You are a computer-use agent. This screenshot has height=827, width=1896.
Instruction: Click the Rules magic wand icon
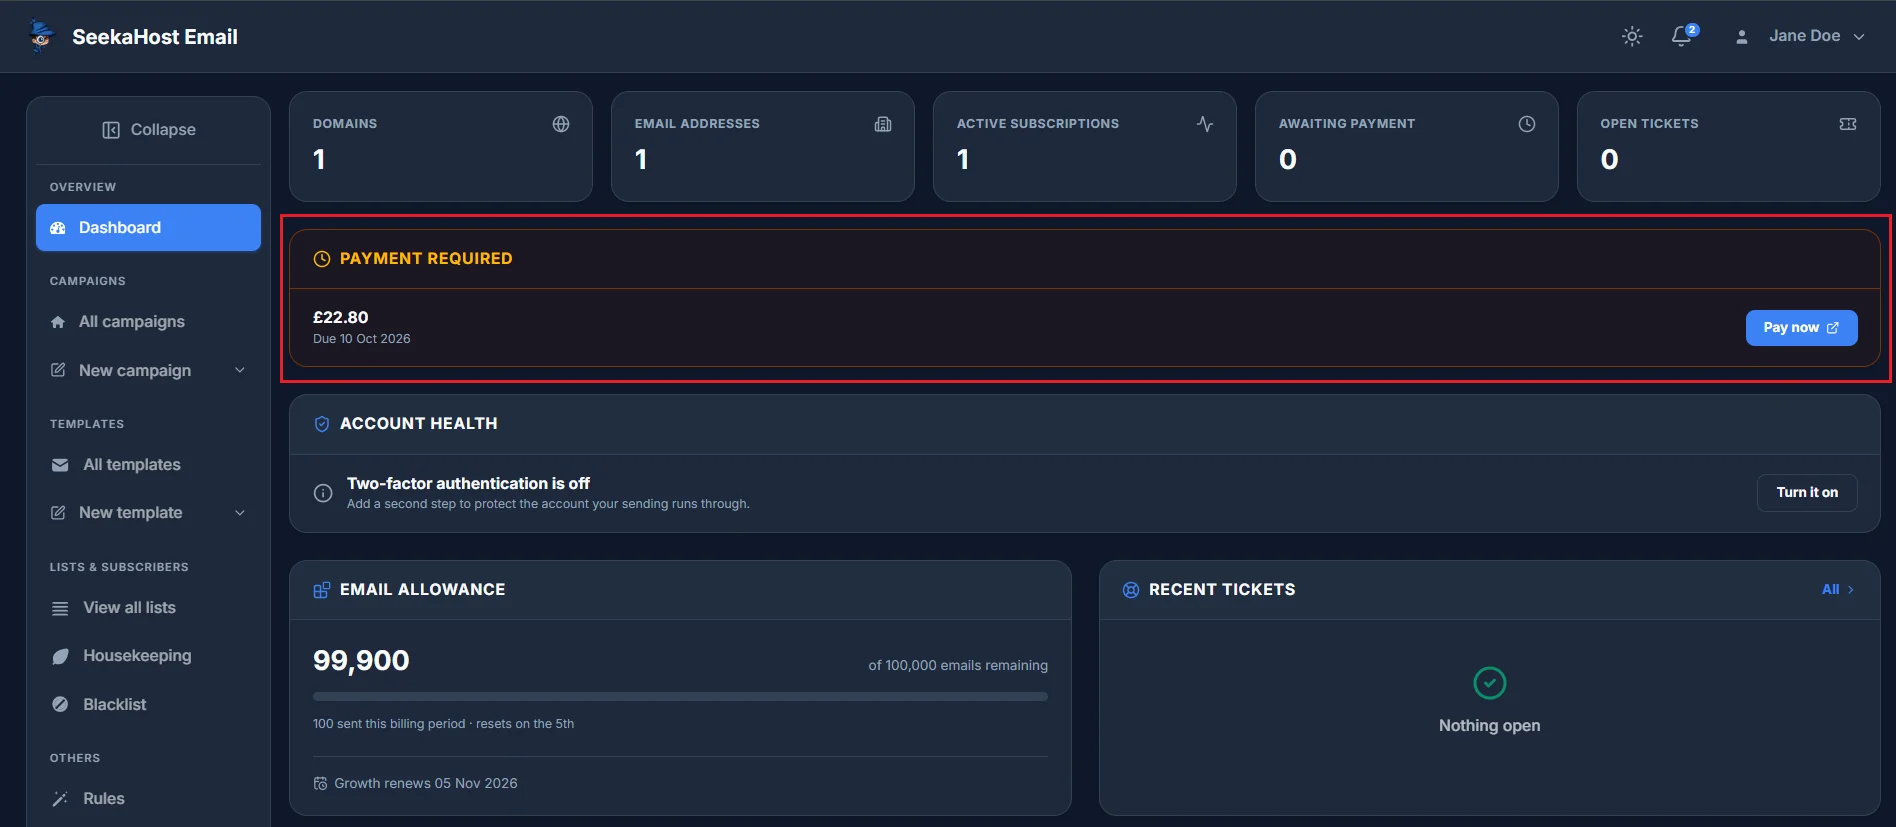click(x=60, y=799)
